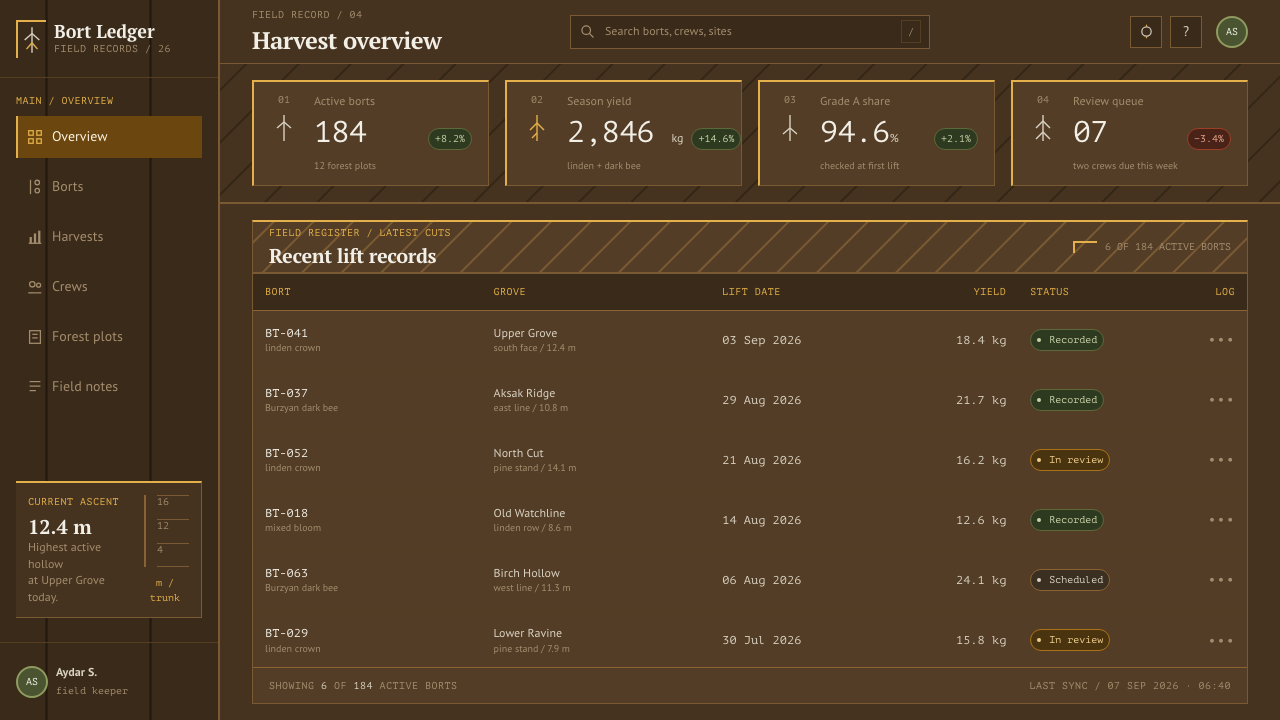Open log menu for BT-063 row
The image size is (1280, 720).
tap(1221, 580)
